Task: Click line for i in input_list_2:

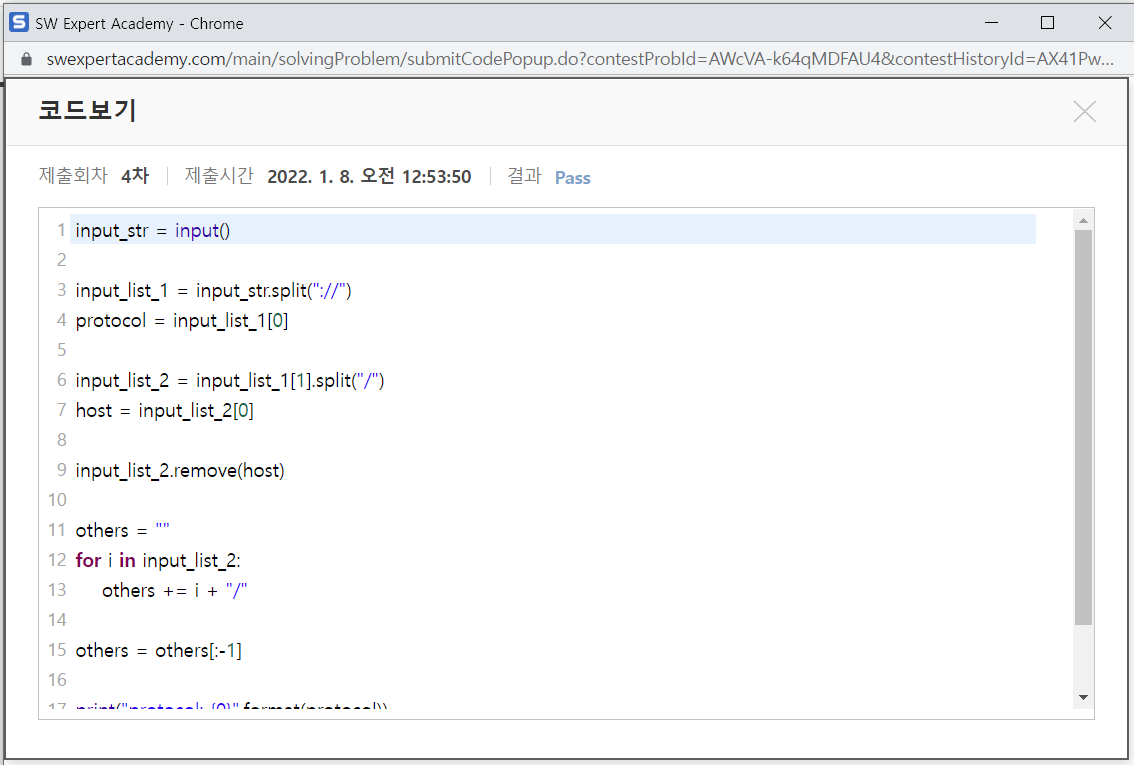Action: [x=158, y=560]
